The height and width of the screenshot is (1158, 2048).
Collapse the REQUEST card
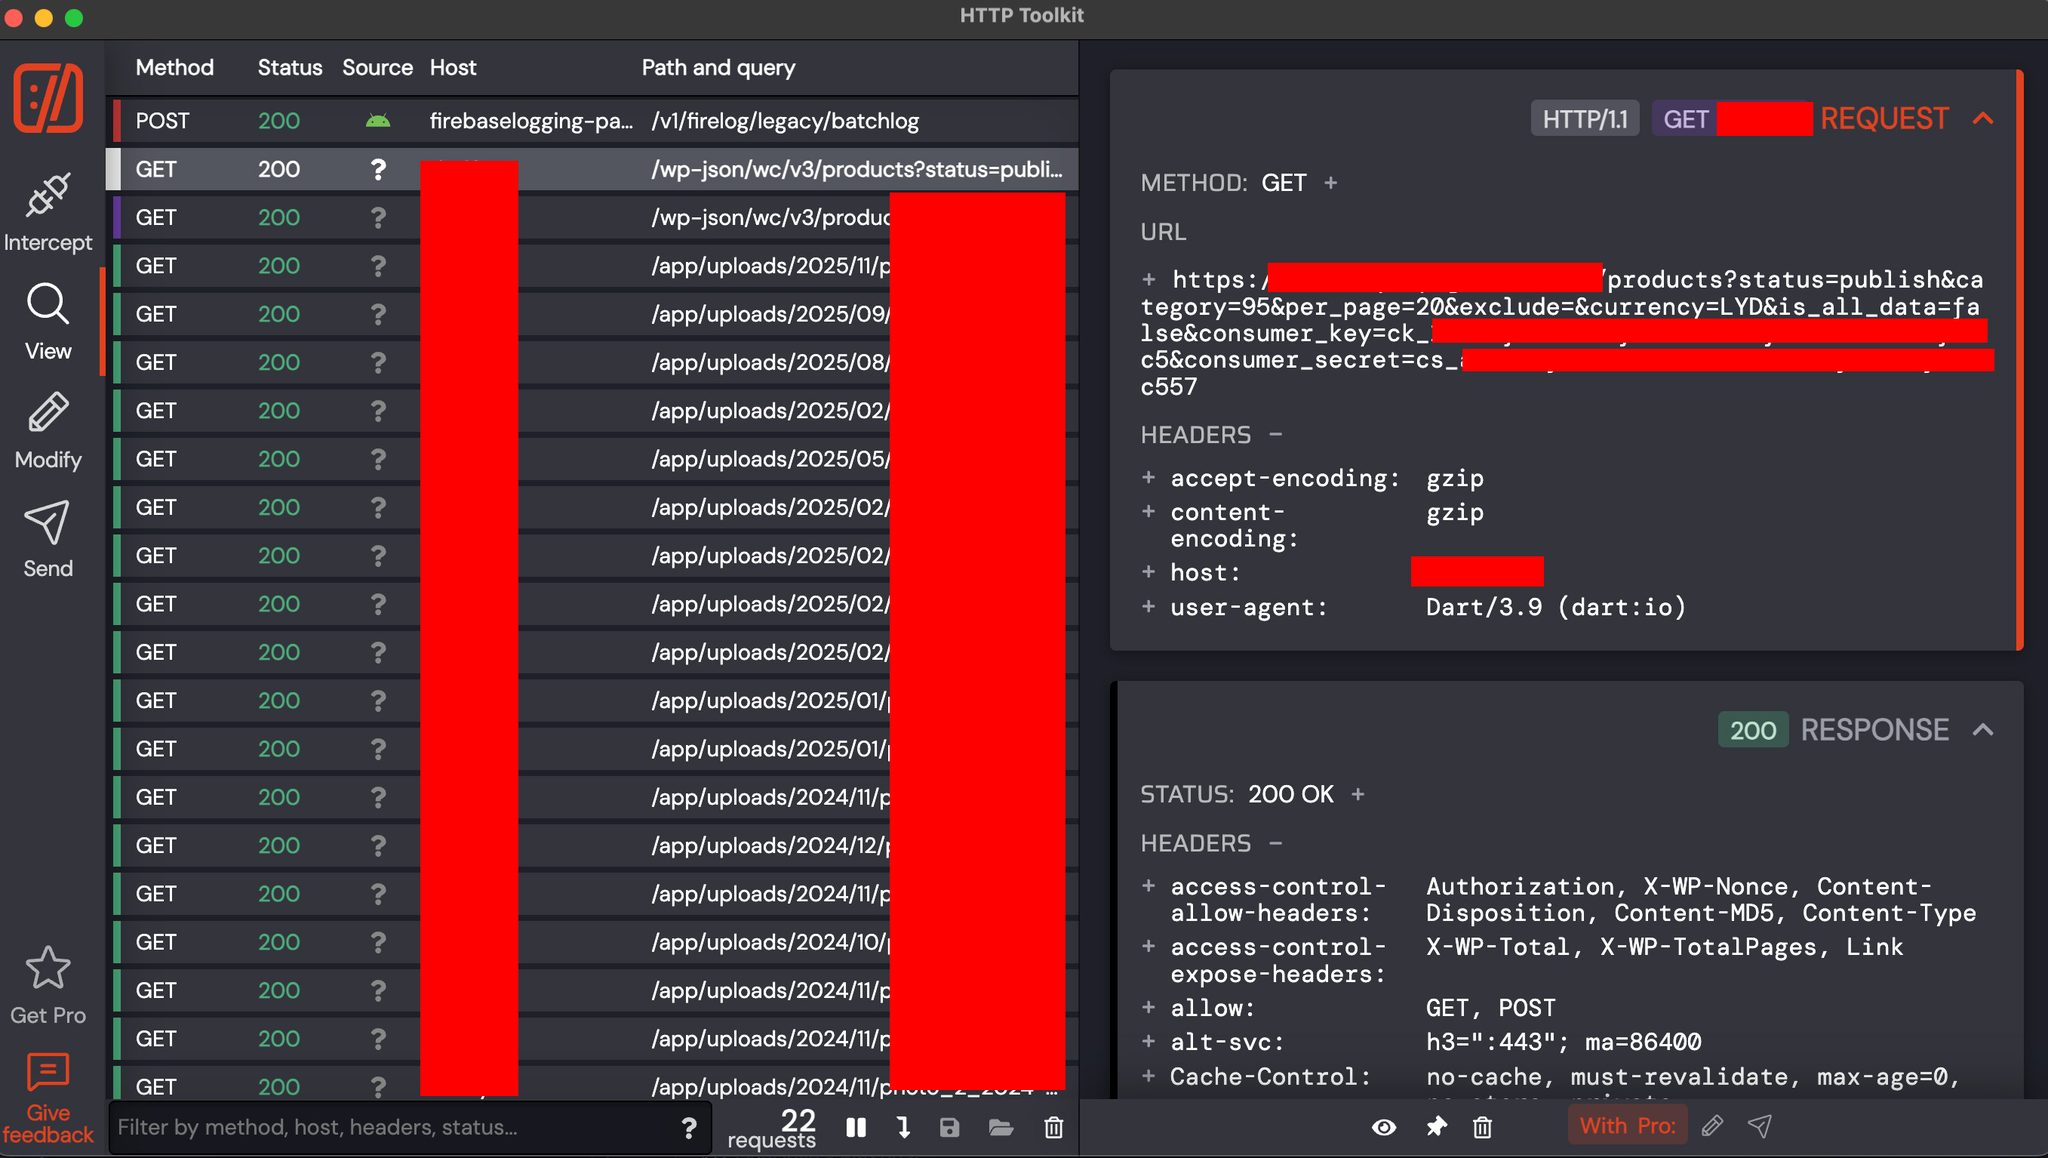pyautogui.click(x=1983, y=119)
